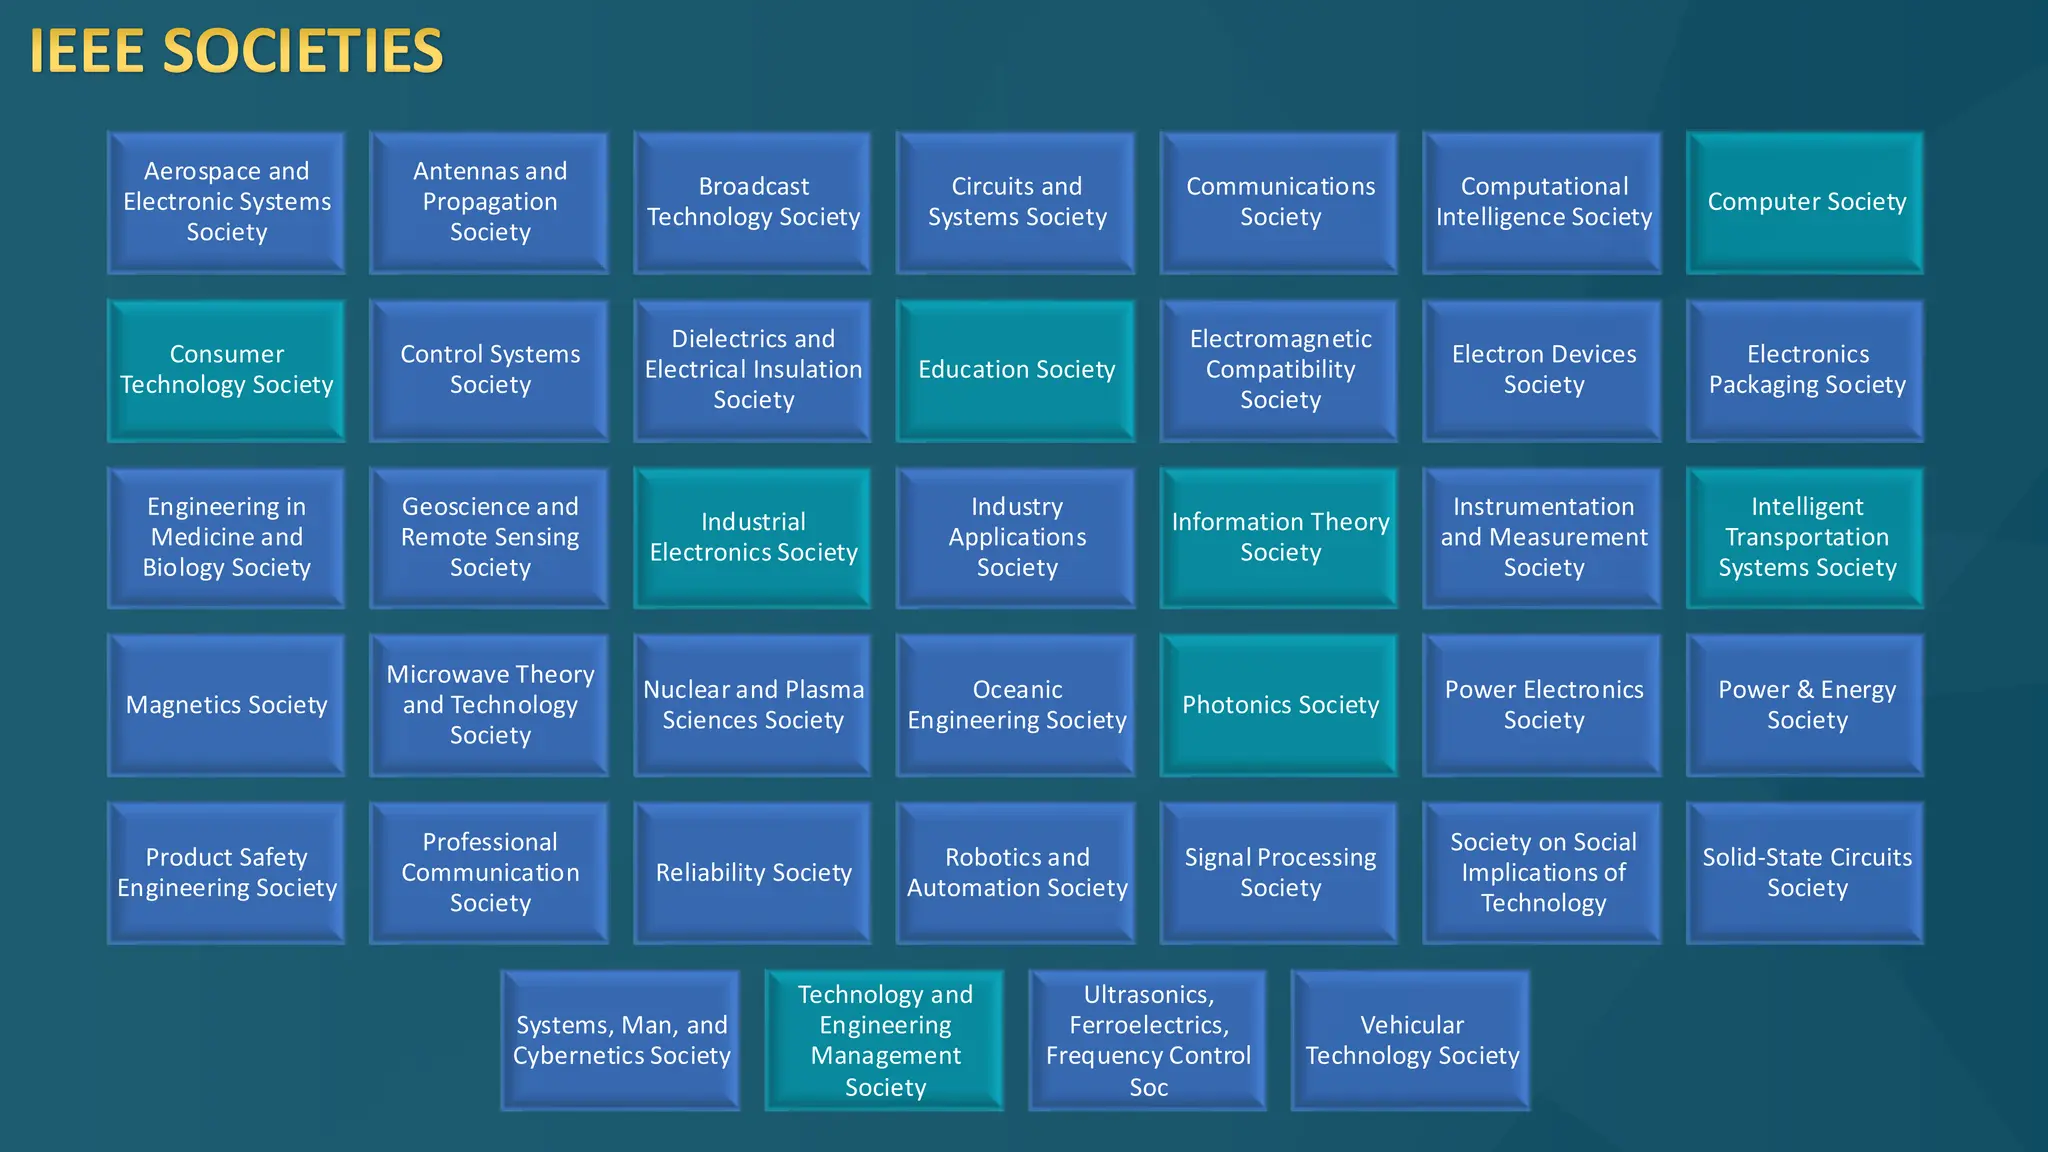
Task: Select the Signal Processing Society tile
Action: 1279,873
